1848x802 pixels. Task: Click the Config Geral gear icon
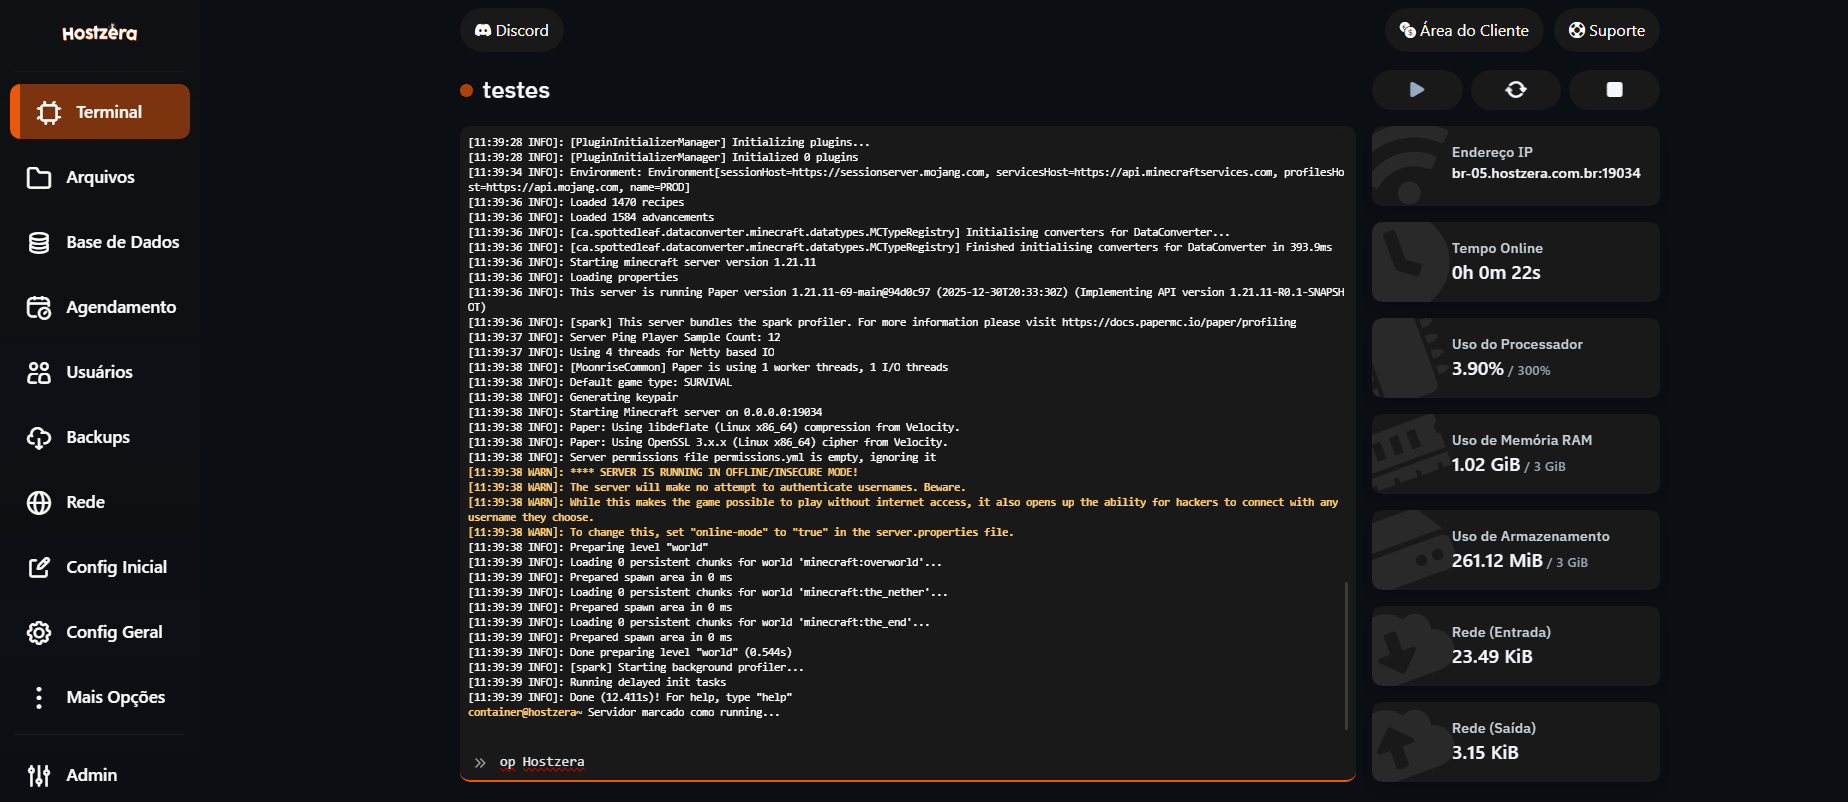tap(39, 632)
